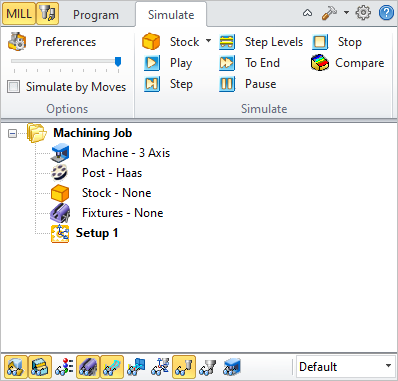Toggle tool holder visibility in bottom bar

208,367
